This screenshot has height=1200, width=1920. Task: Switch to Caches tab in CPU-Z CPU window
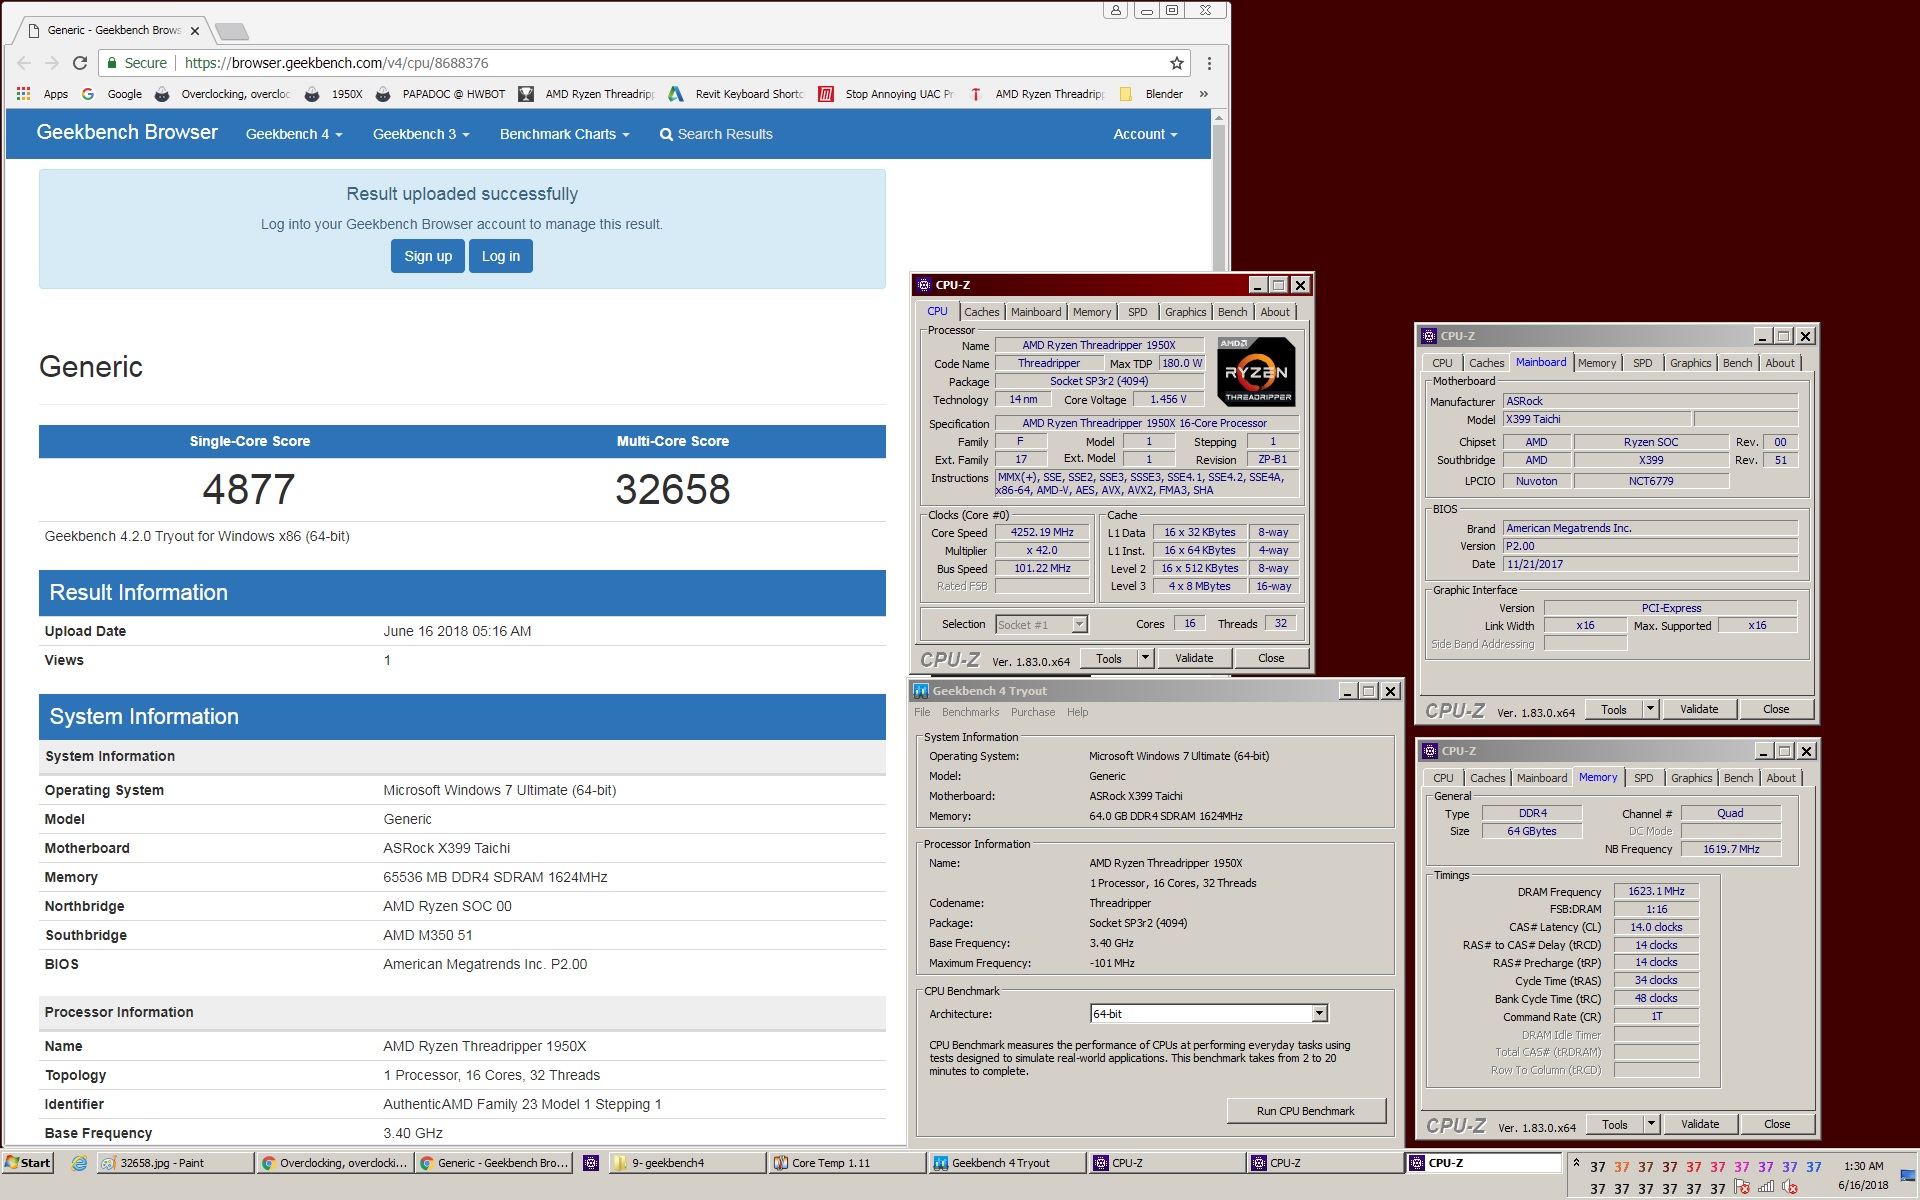(x=981, y=312)
